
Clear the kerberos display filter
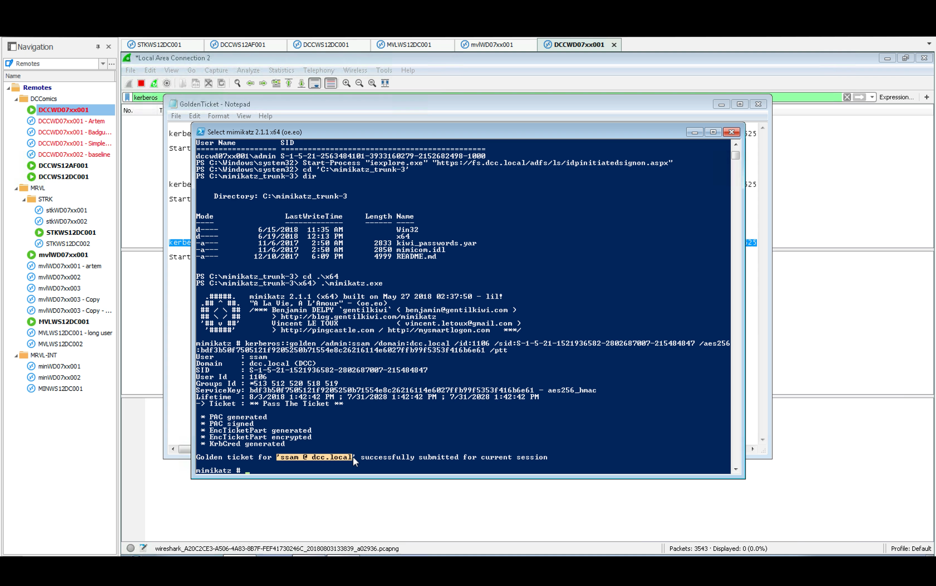click(847, 97)
